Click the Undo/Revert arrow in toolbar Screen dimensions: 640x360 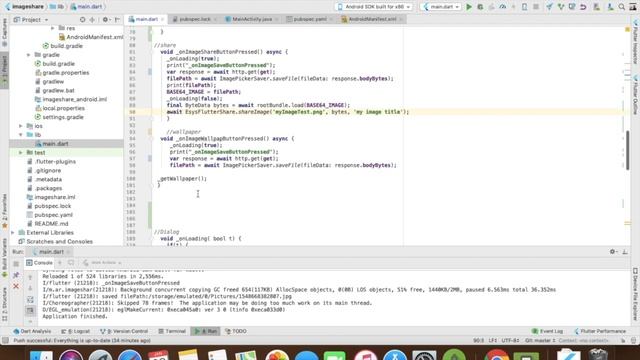click(583, 7)
